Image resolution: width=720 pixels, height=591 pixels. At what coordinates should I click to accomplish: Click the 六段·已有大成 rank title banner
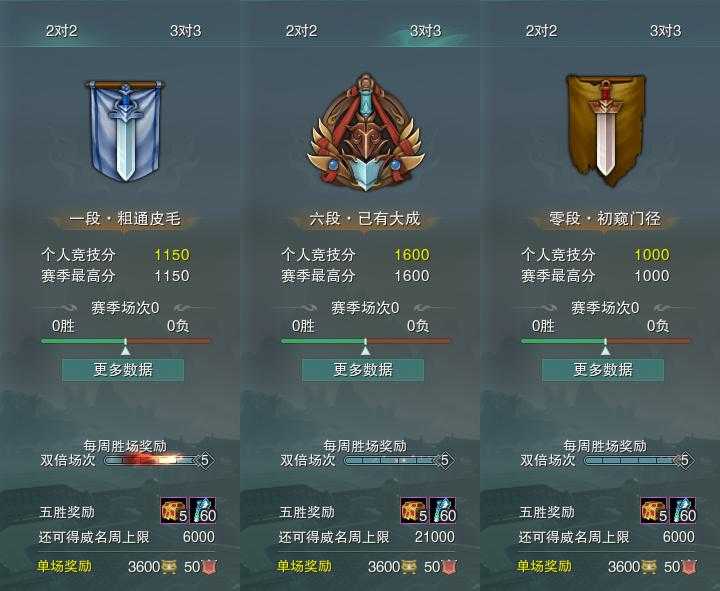[x=365, y=219]
